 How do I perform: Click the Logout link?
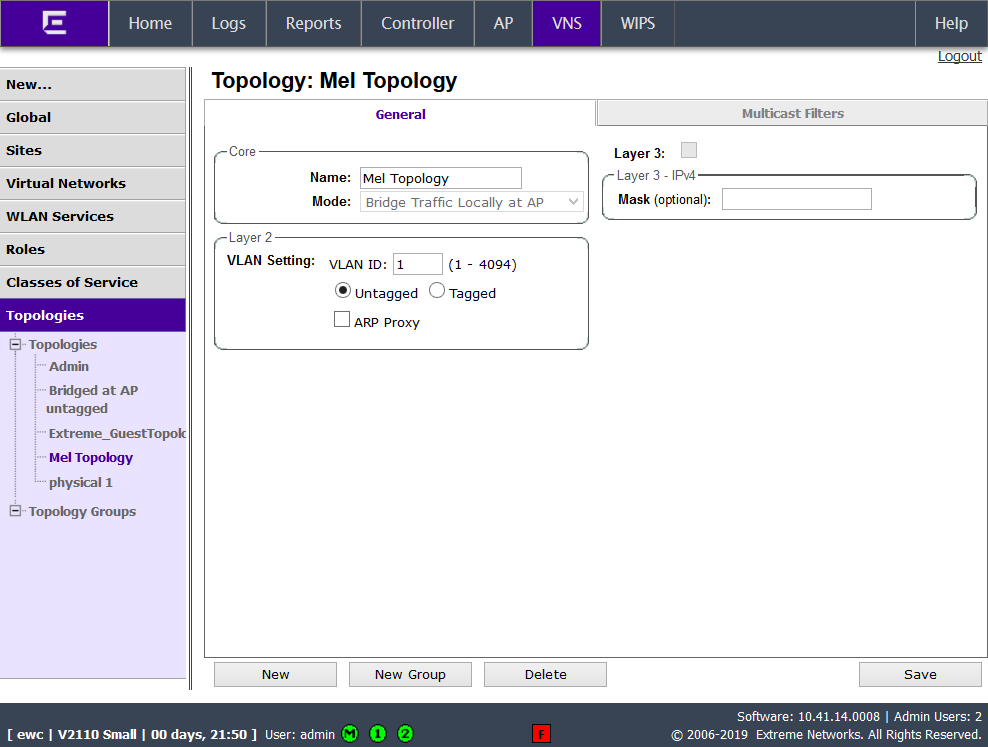point(959,56)
